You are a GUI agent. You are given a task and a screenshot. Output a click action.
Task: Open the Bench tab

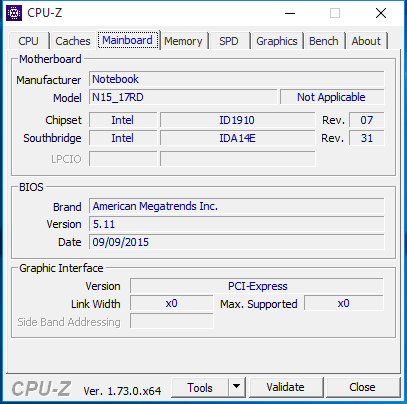[x=324, y=41]
